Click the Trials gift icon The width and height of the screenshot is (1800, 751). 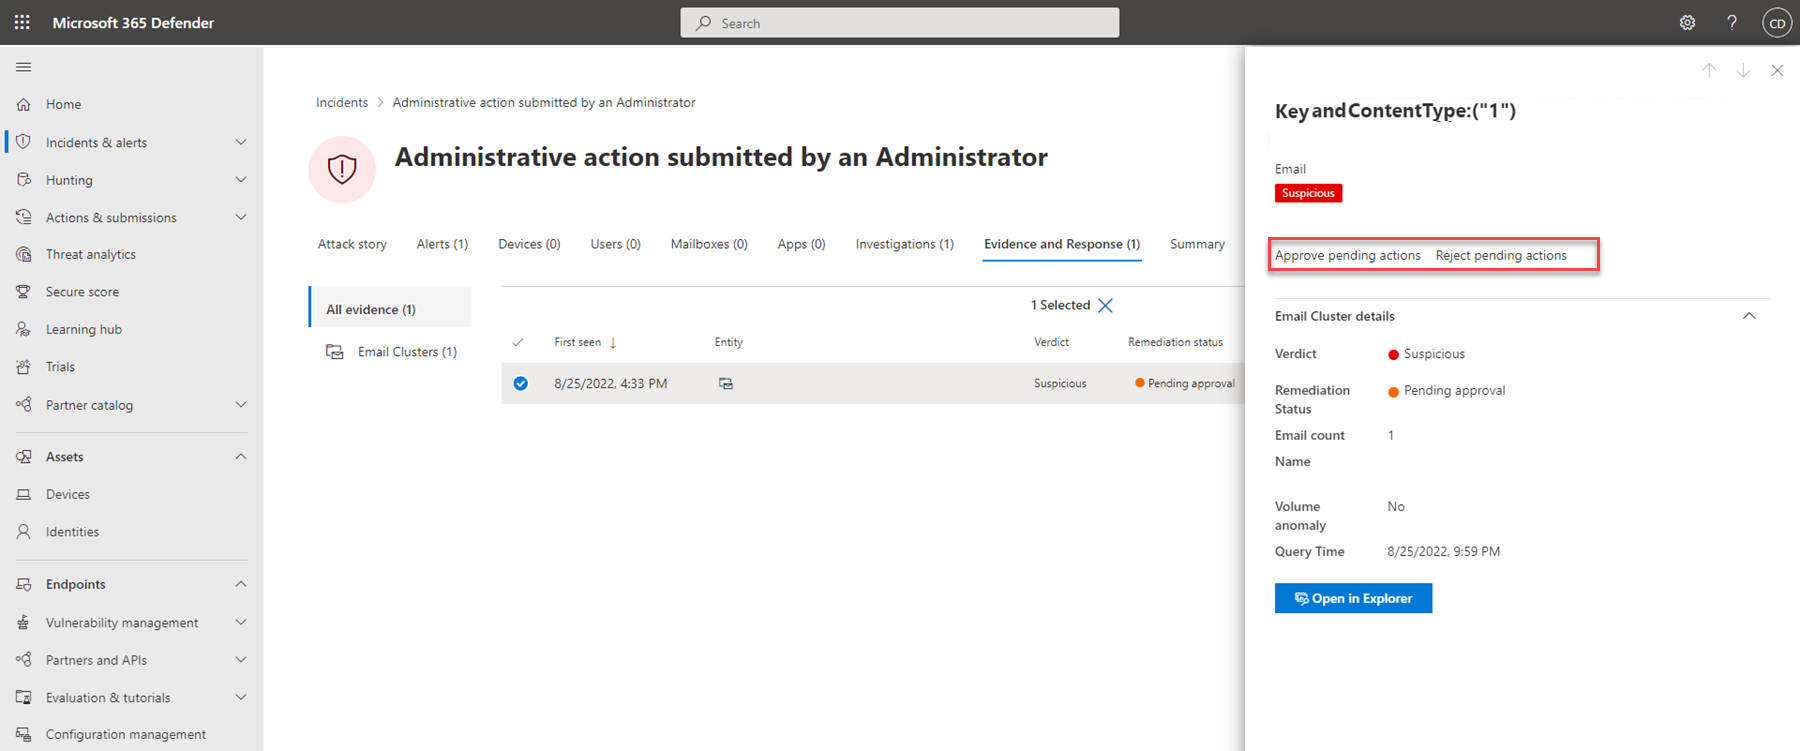24,367
